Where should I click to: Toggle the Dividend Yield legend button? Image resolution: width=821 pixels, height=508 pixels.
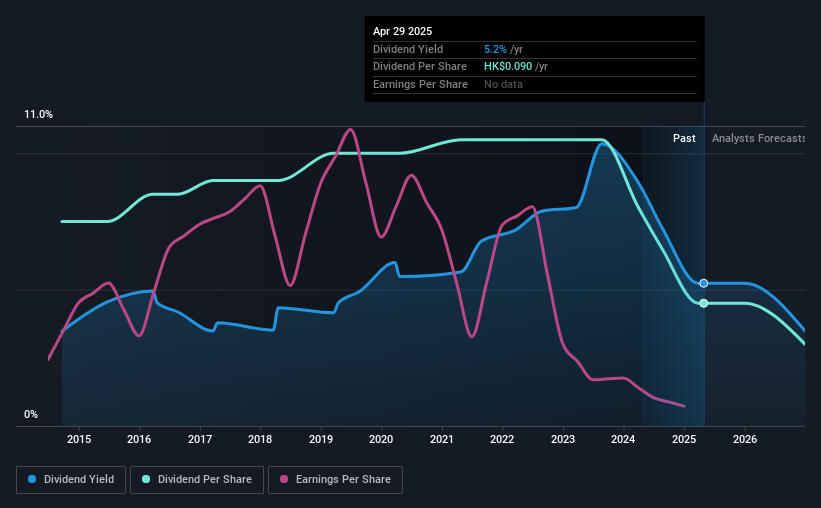tap(71, 480)
